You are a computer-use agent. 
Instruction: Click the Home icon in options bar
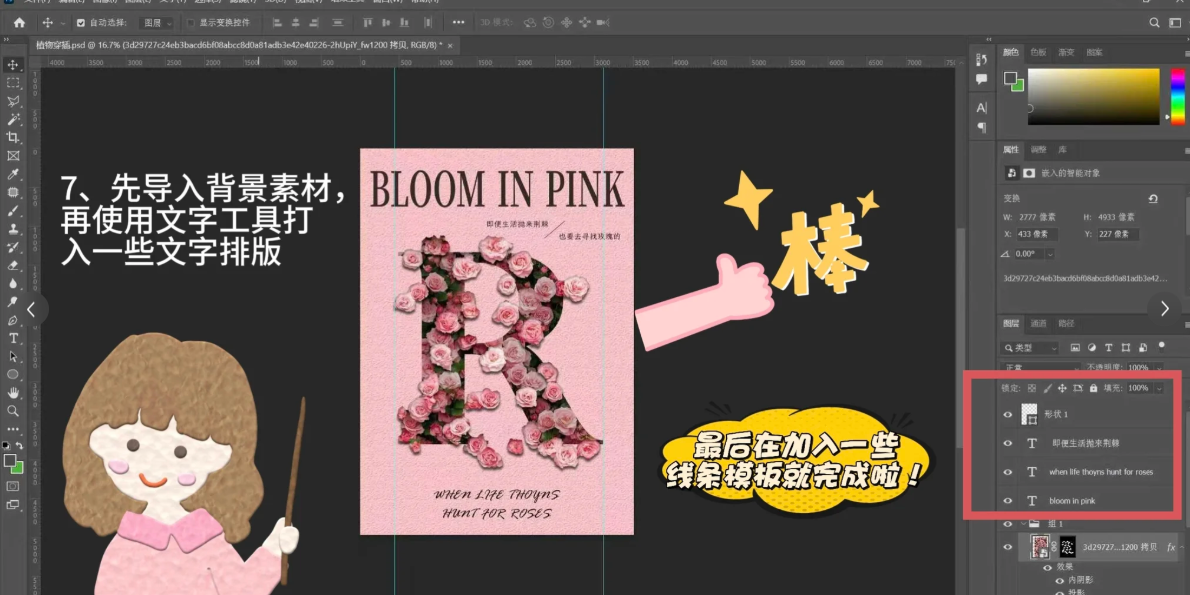point(18,22)
